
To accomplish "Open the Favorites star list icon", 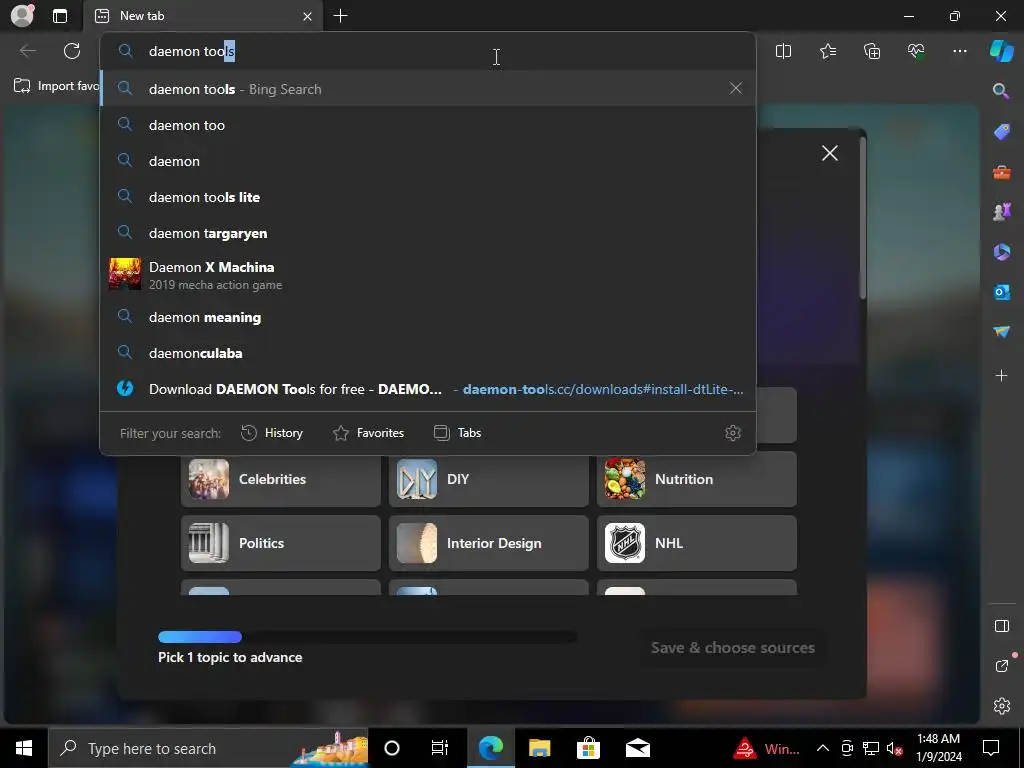I will pyautogui.click(x=827, y=51).
